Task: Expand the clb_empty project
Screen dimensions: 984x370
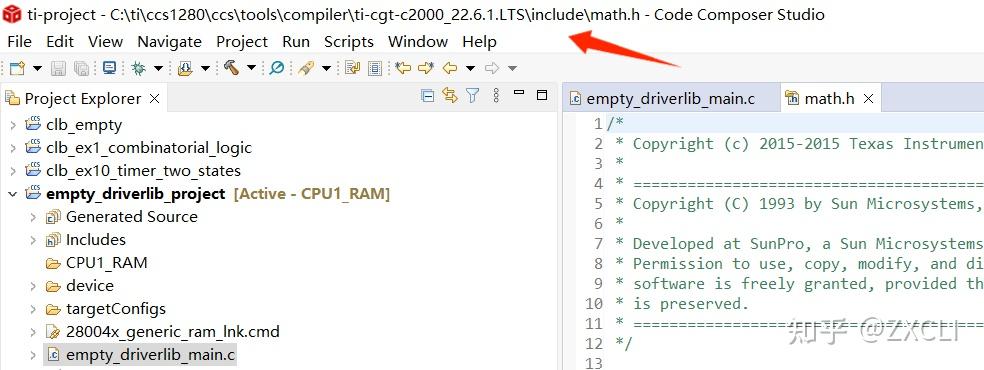Action: click(13, 125)
